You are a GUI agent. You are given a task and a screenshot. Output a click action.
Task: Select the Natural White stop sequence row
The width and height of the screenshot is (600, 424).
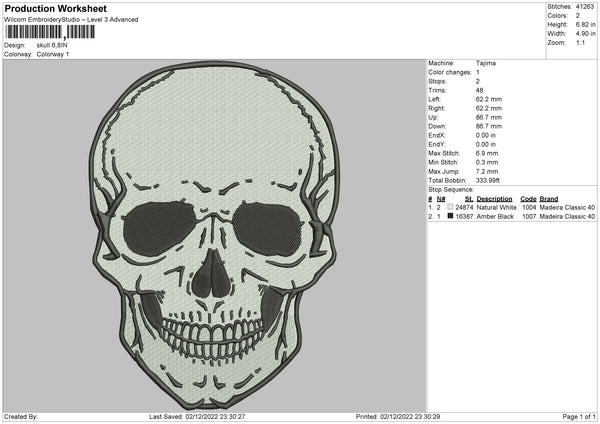[x=512, y=208]
